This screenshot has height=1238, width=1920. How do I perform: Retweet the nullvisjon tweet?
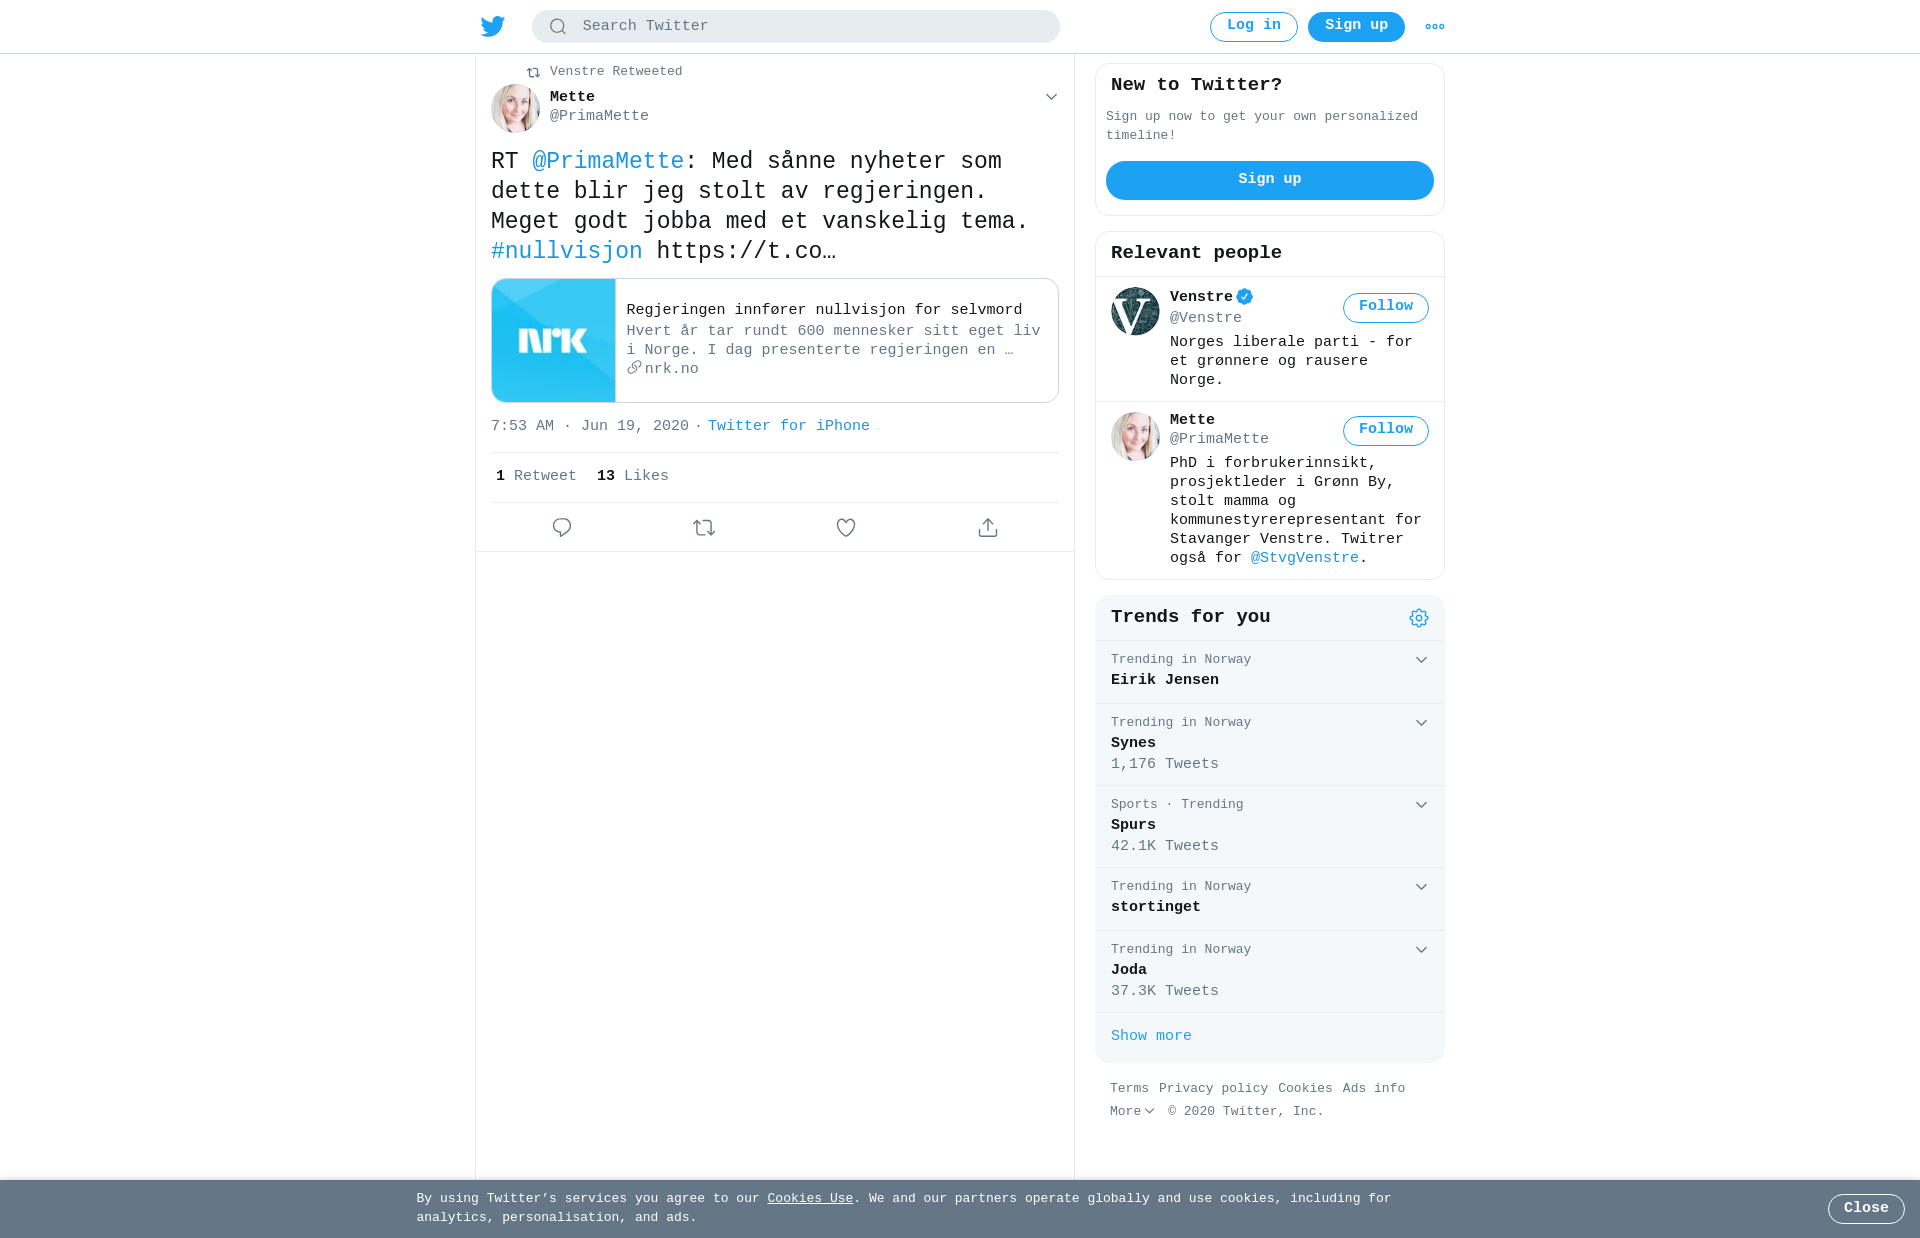[x=704, y=527]
